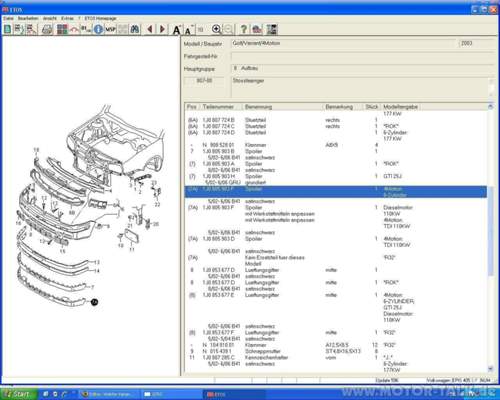Increase font size with large A icon
The height and width of the screenshot is (400, 500).
coord(177,30)
